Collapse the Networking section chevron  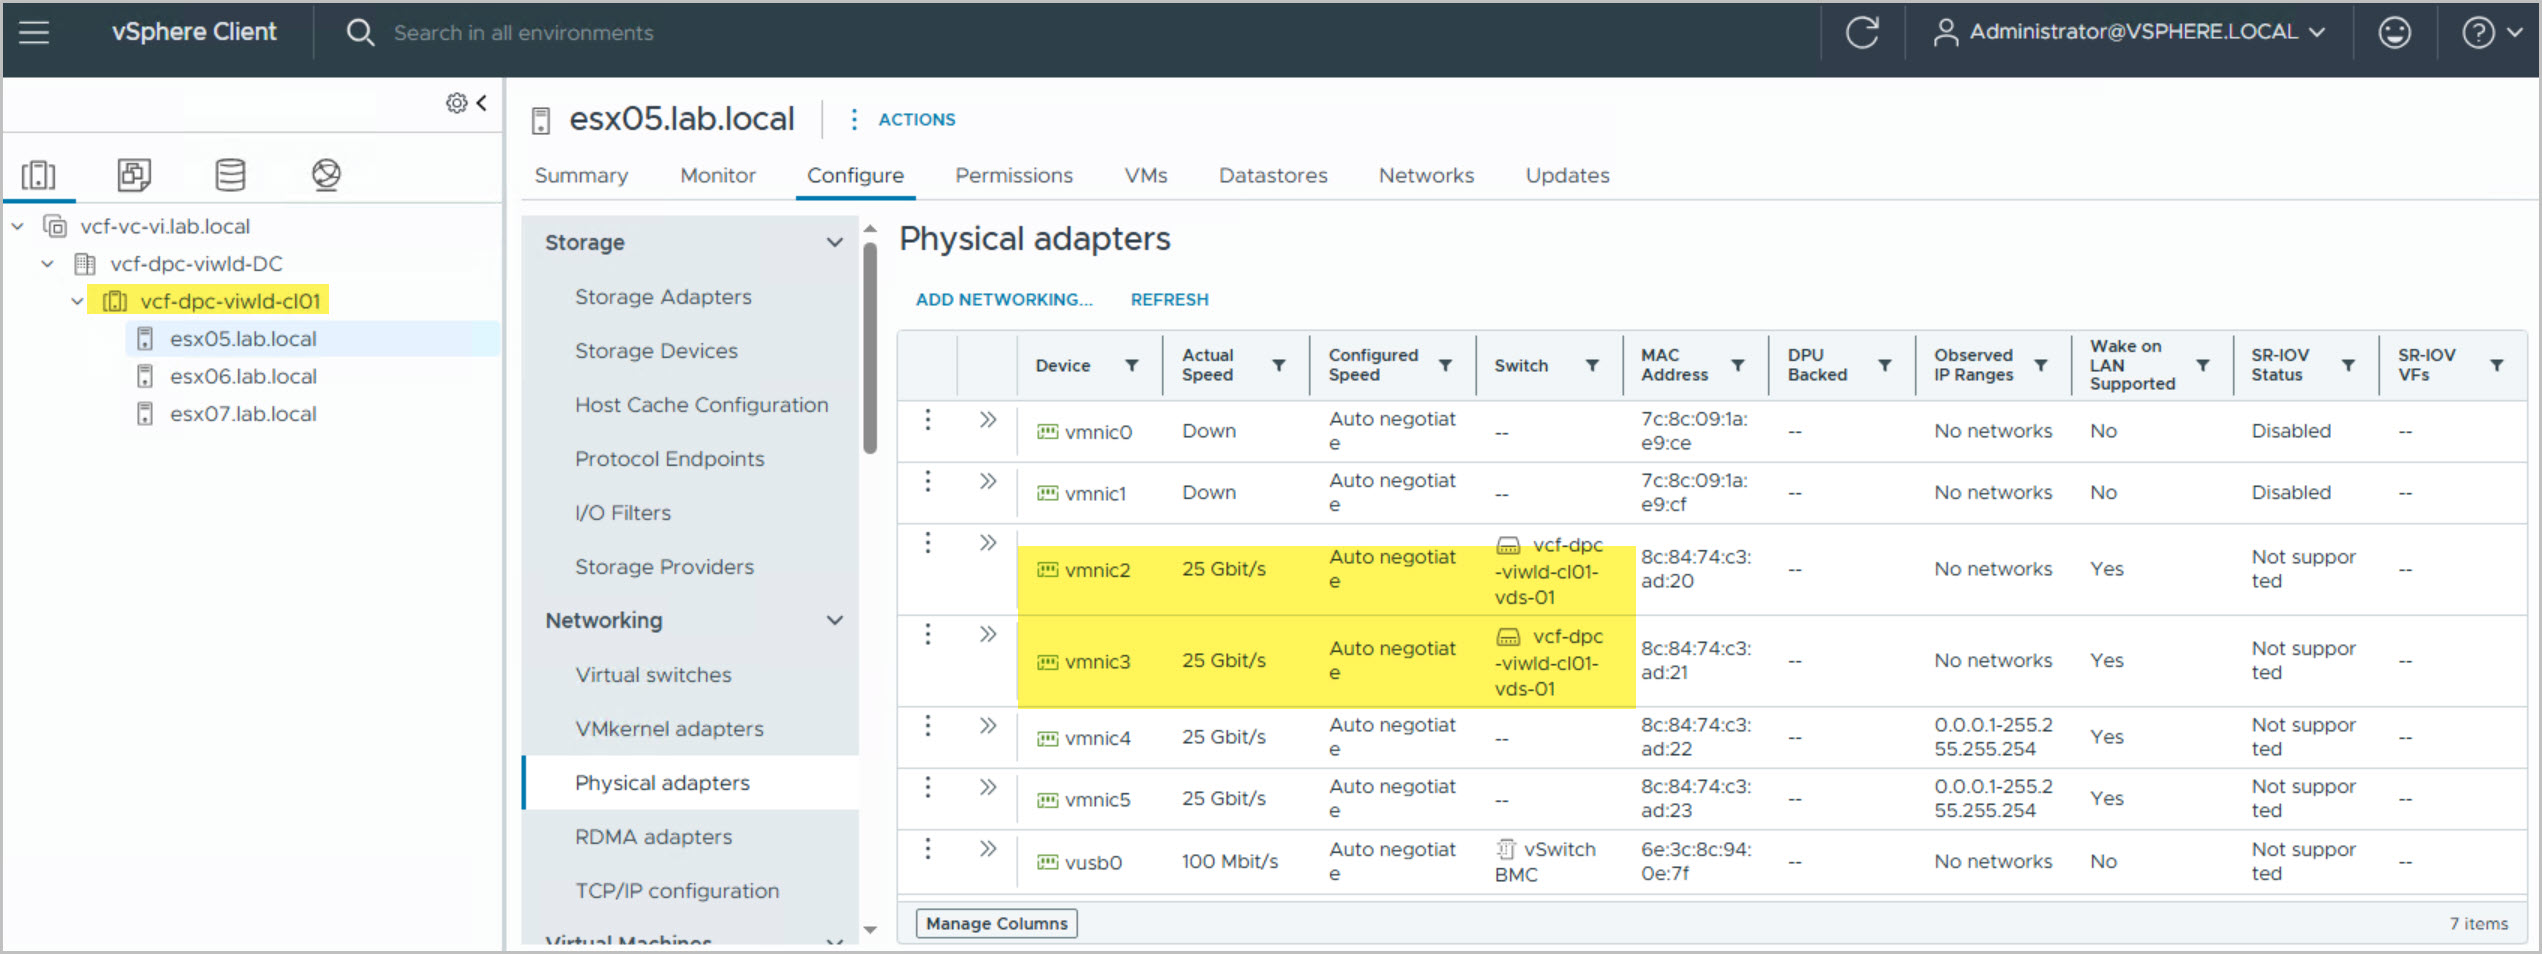coord(835,621)
